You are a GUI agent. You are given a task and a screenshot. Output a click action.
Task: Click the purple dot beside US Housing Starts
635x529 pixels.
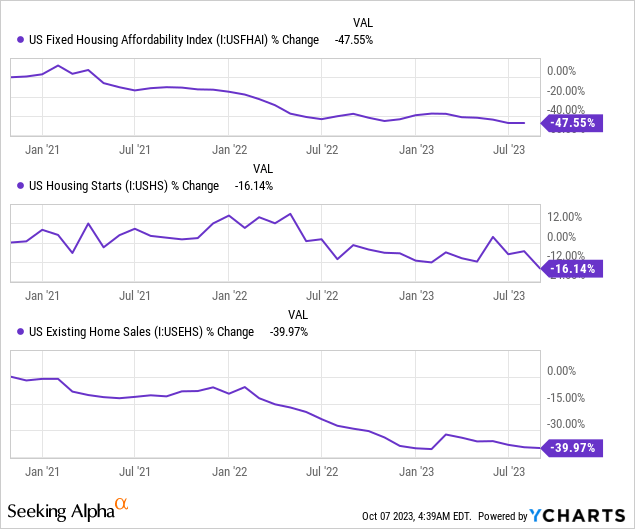21,185
